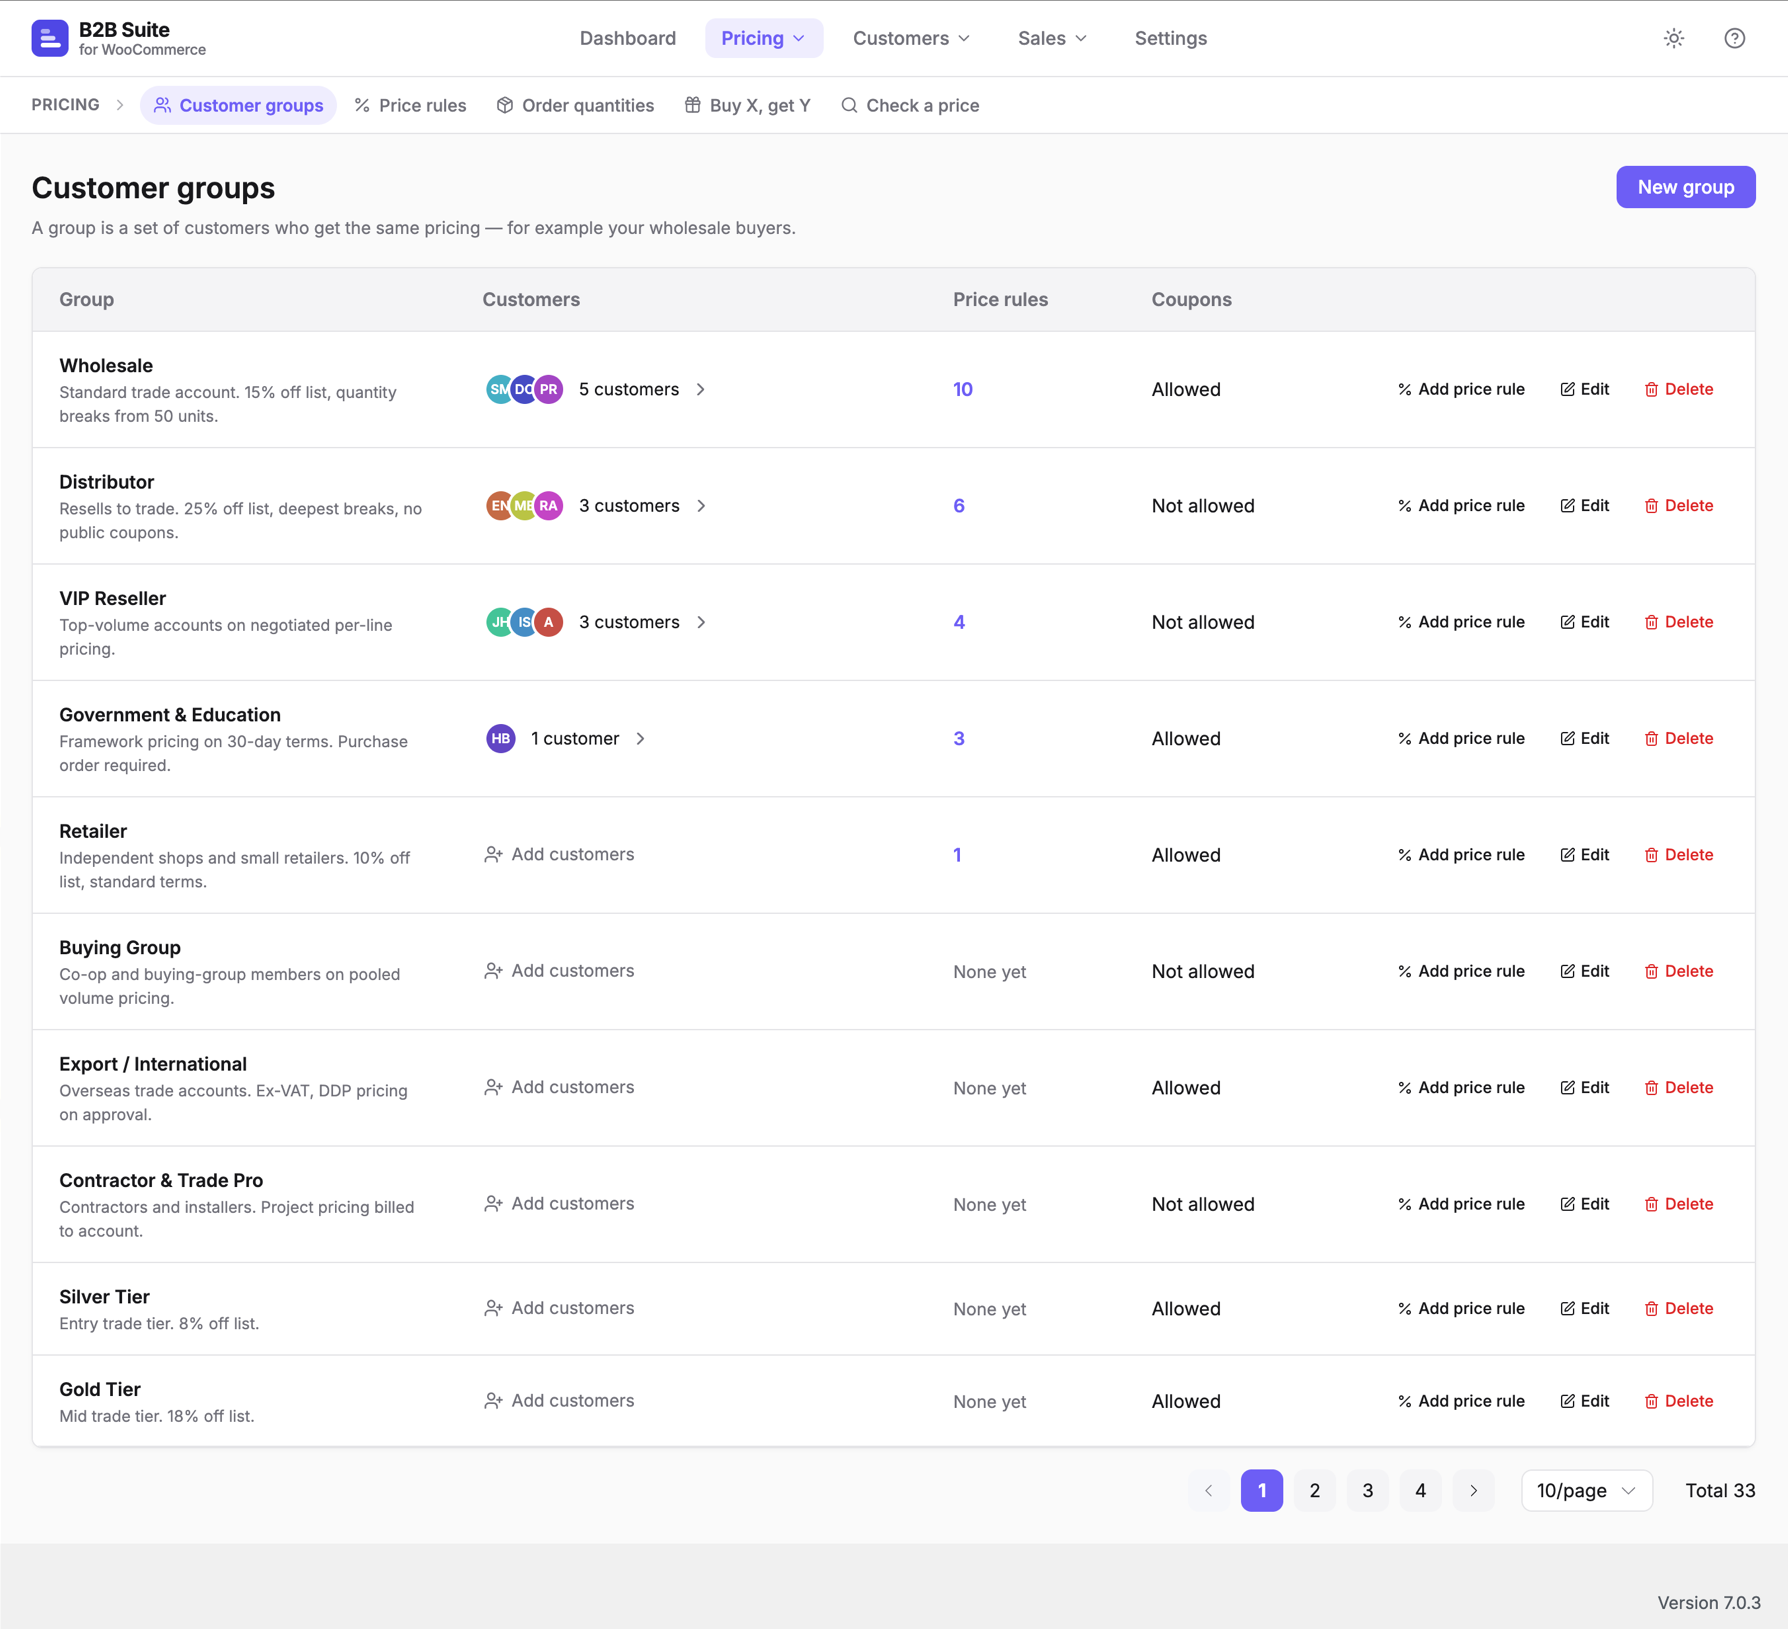Delete the Wholesale group

[1679, 389]
